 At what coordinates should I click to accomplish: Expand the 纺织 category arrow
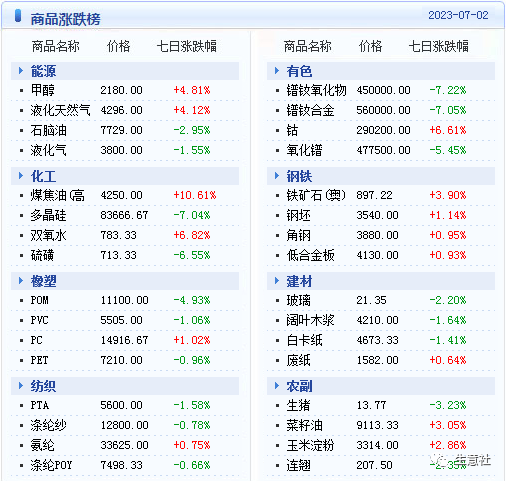pos(21,386)
